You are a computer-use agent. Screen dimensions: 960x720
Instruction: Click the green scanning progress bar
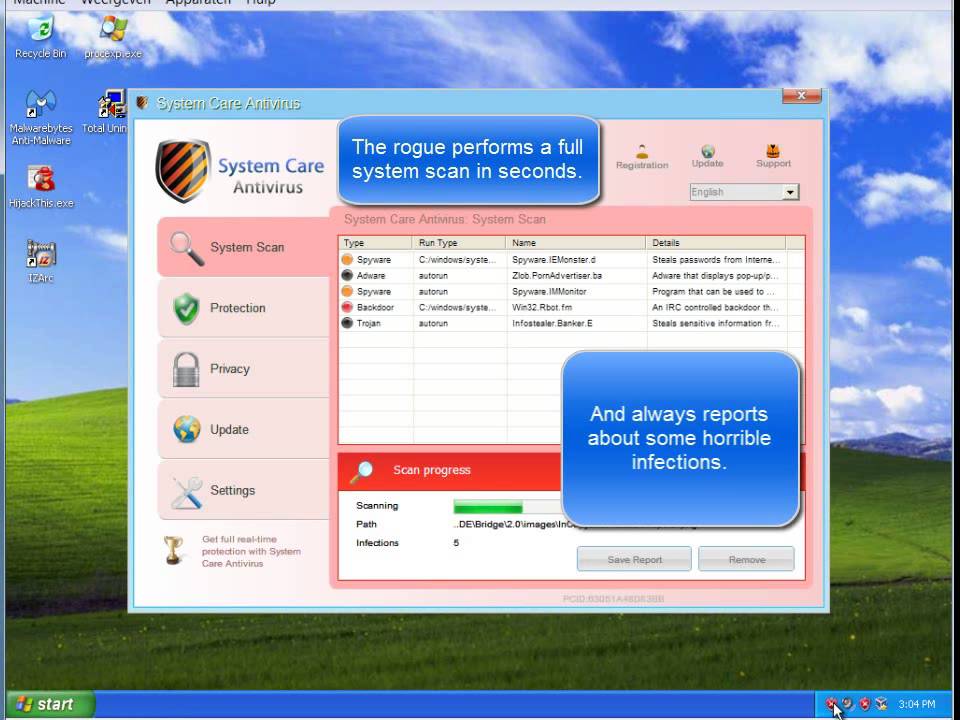[488, 507]
